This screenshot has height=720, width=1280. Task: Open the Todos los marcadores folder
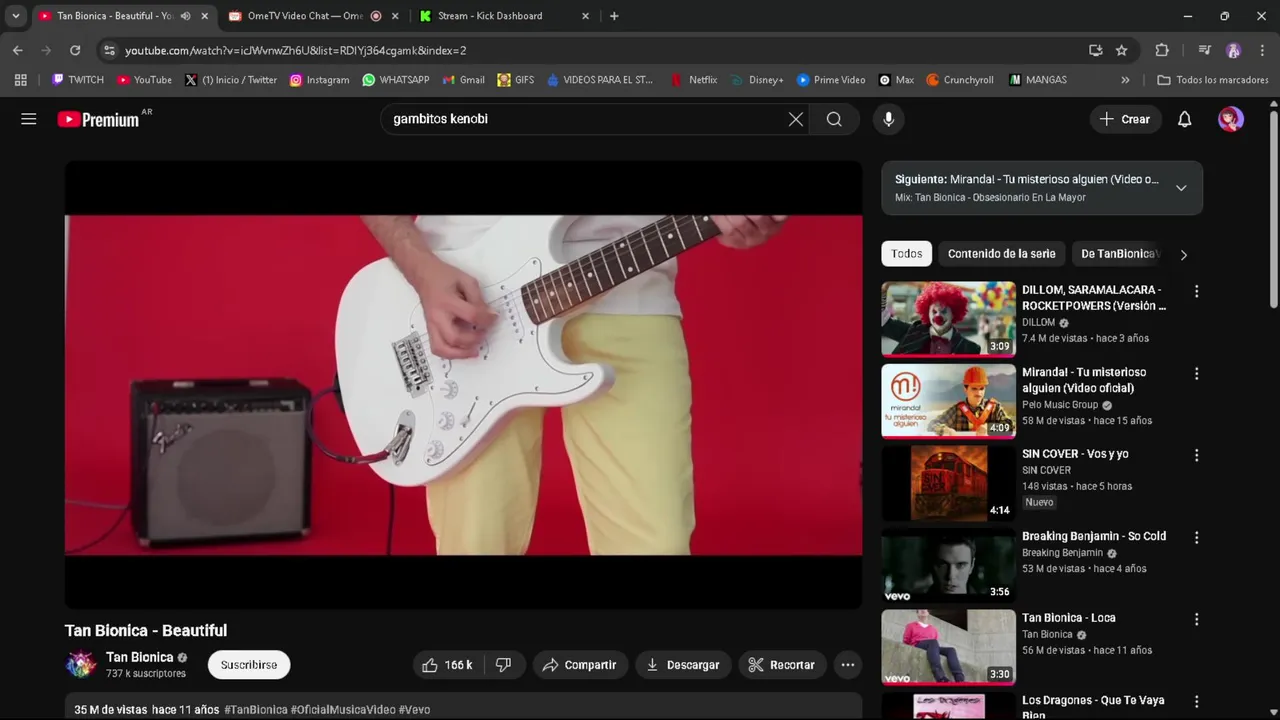coord(1213,80)
